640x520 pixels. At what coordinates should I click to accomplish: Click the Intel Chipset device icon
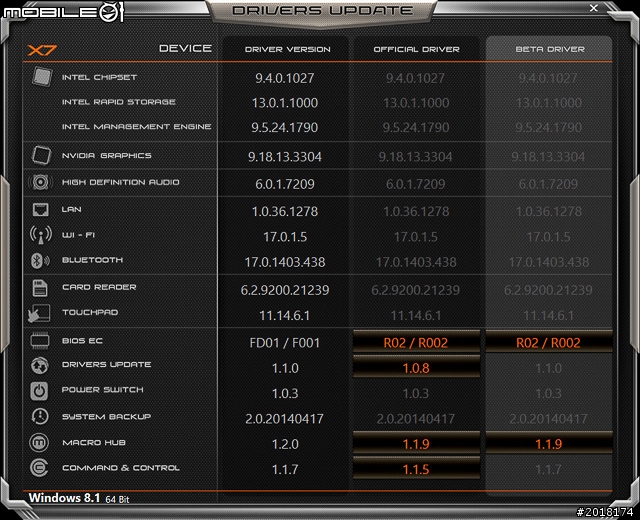click(42, 76)
